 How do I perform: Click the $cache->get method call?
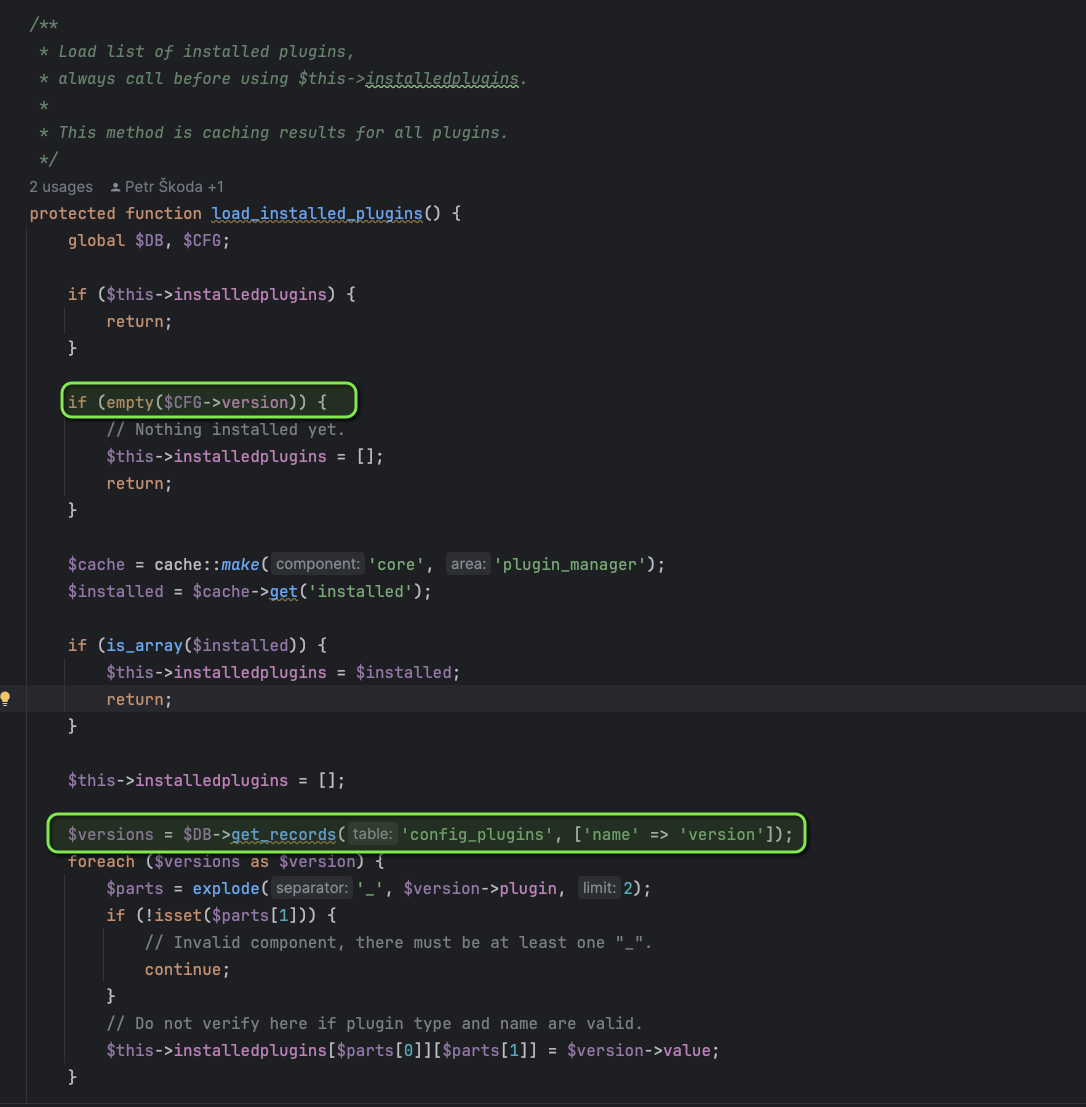click(283, 592)
